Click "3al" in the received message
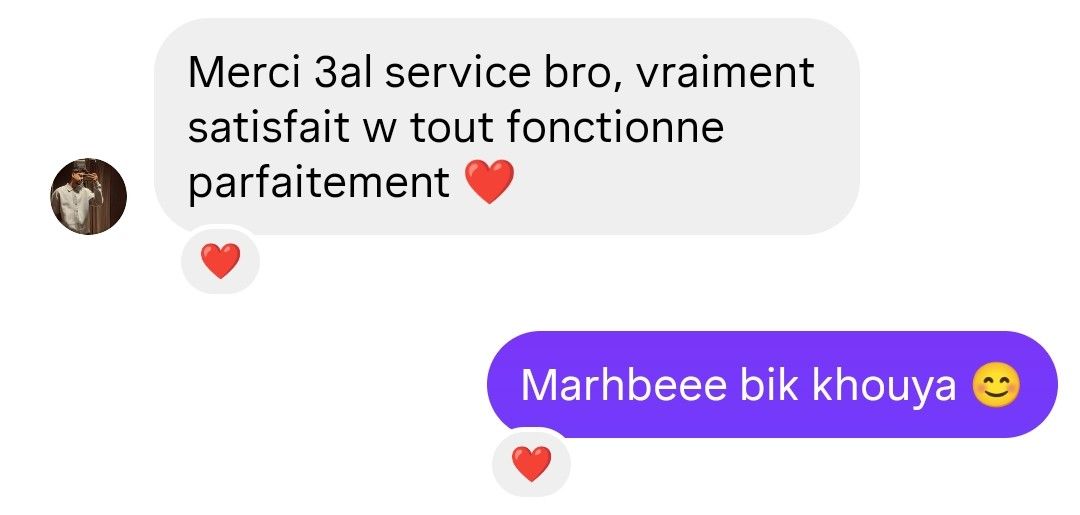Screen dimensions: 1080x515 tap(343, 72)
